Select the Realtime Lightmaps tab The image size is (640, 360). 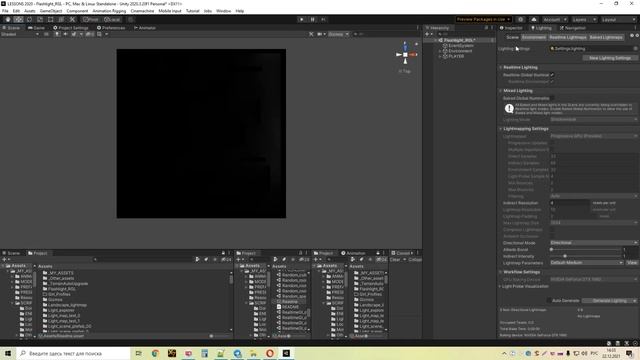pyautogui.click(x=567, y=37)
